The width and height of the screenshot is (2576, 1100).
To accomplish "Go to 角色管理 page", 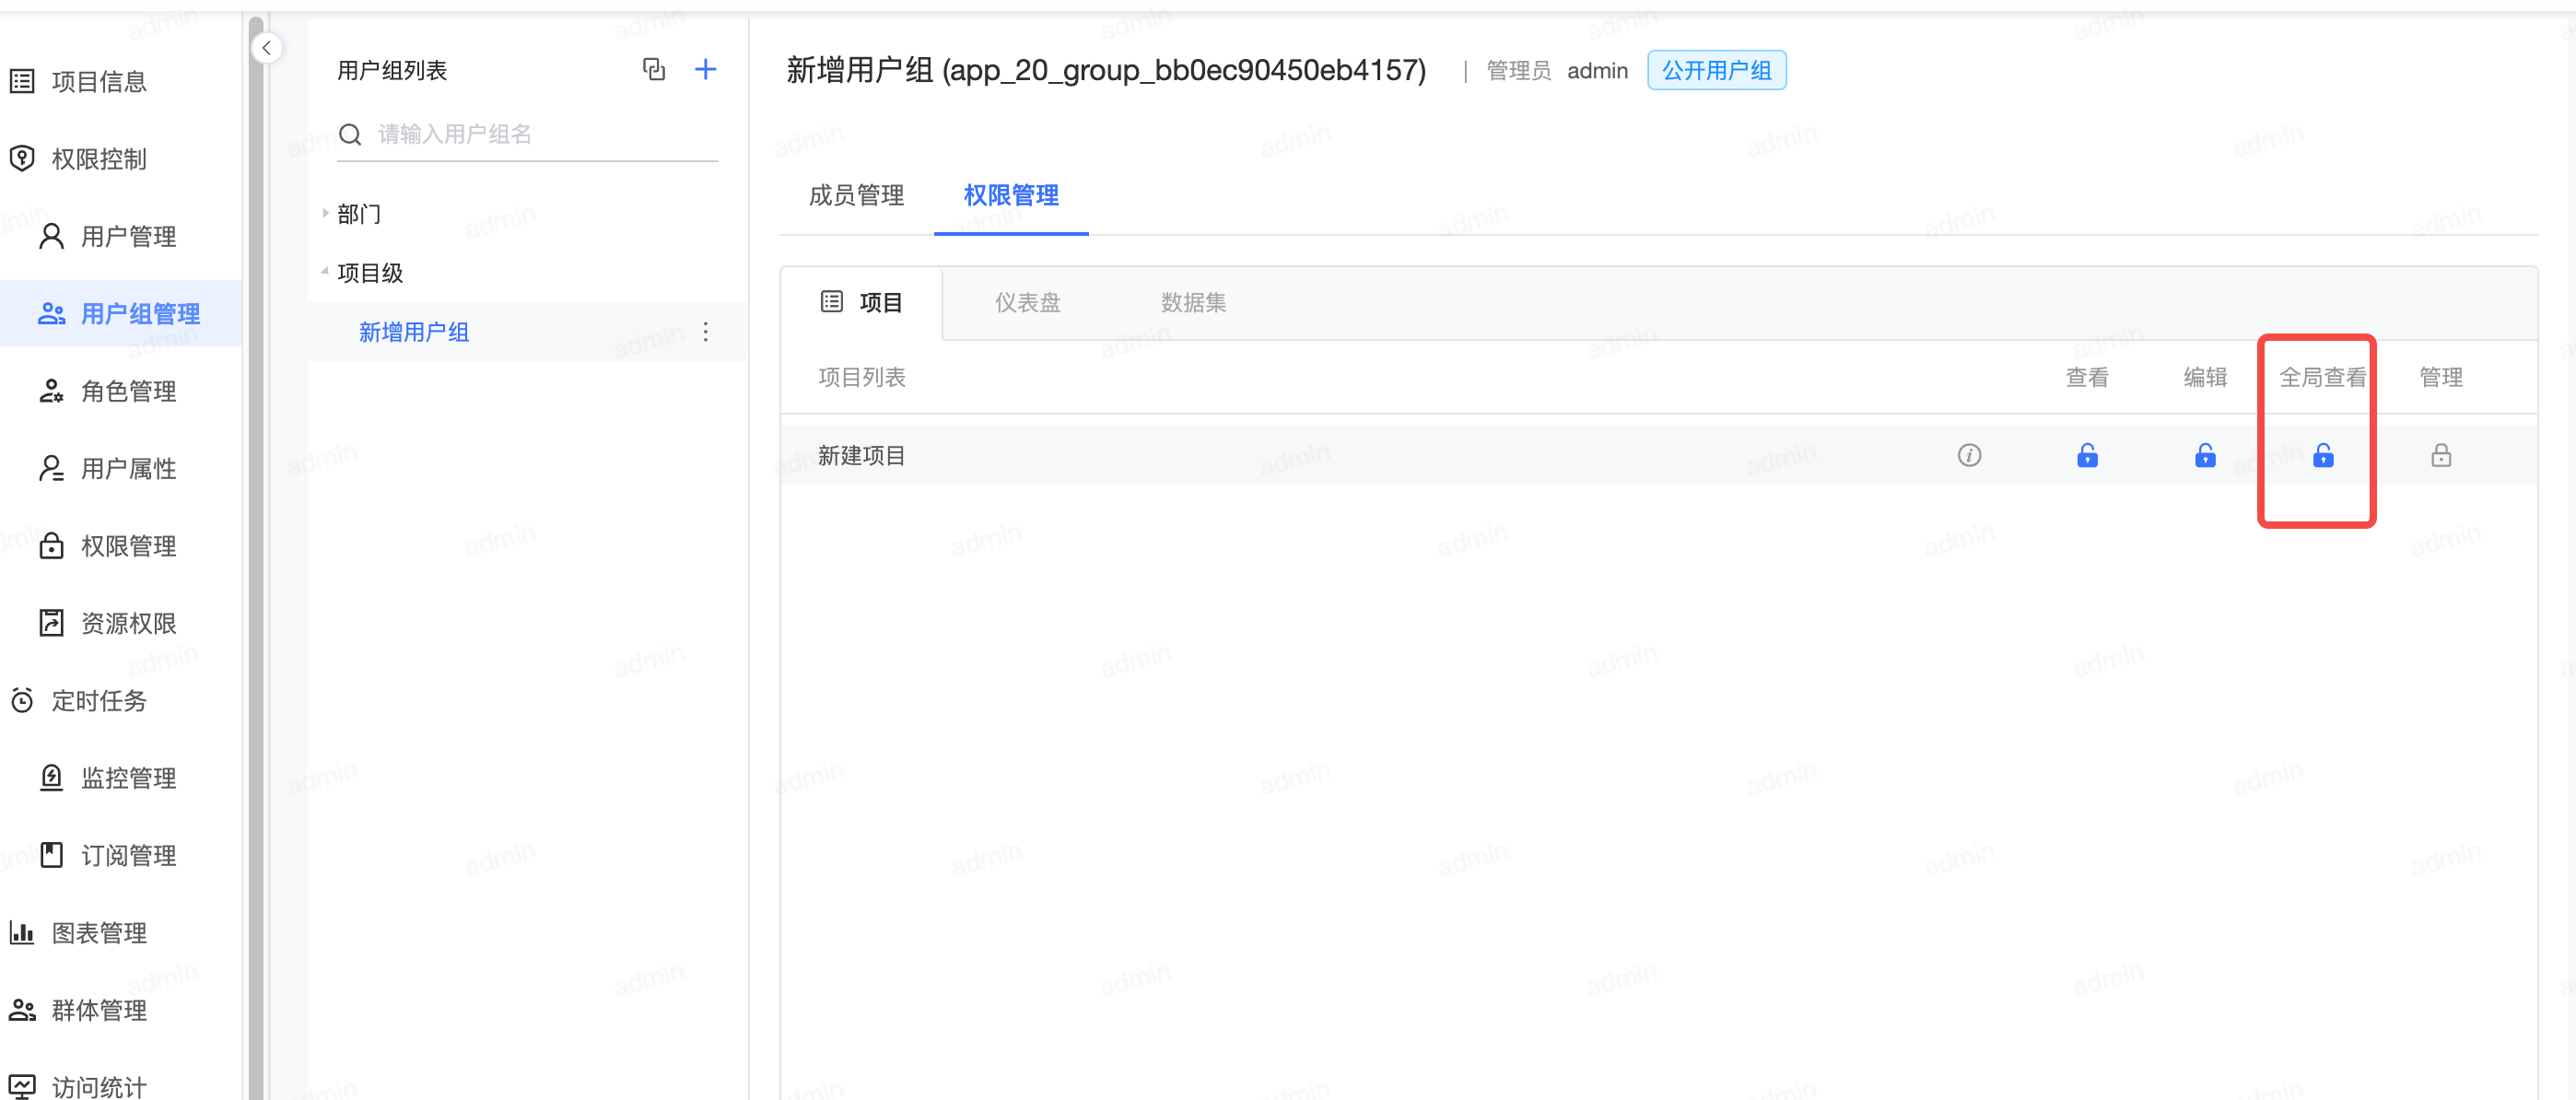I will (128, 391).
